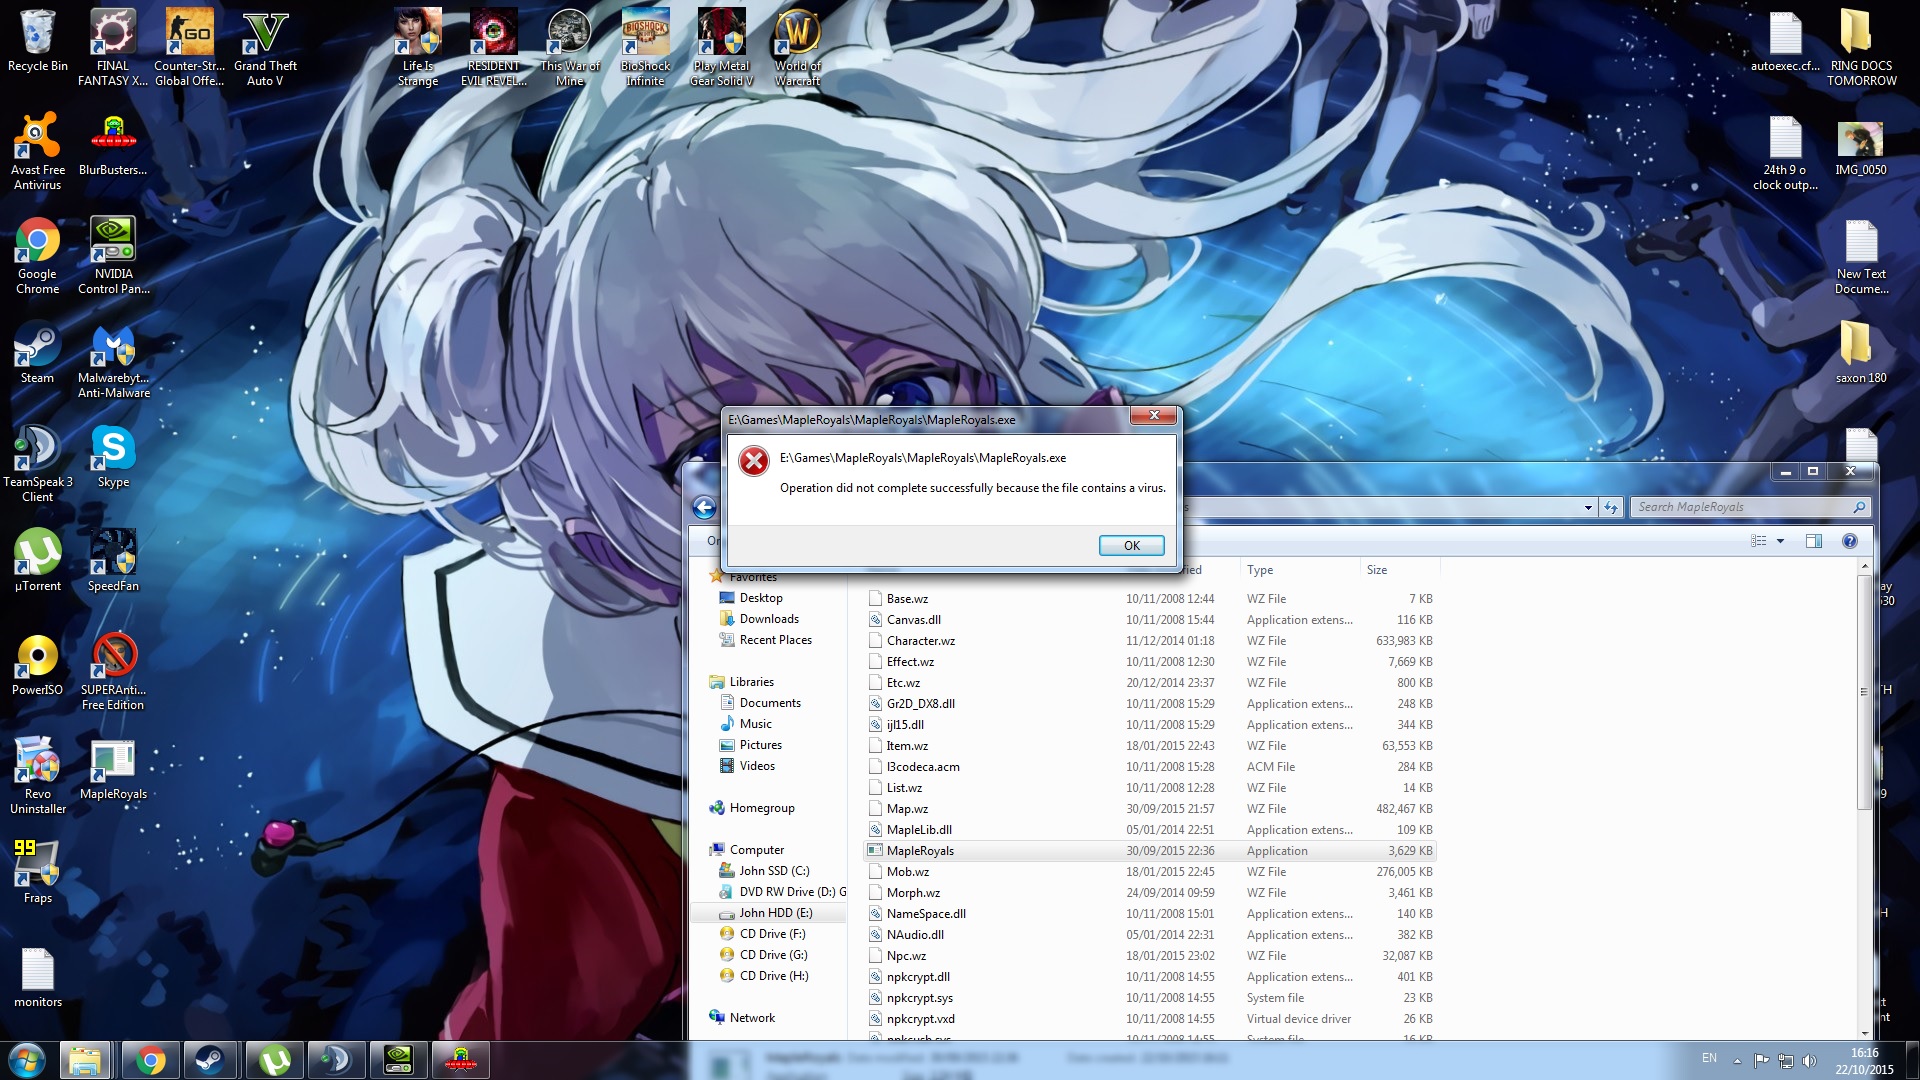Open Downloads in Explorer navigation pane
1920x1080 pixels.
point(768,619)
